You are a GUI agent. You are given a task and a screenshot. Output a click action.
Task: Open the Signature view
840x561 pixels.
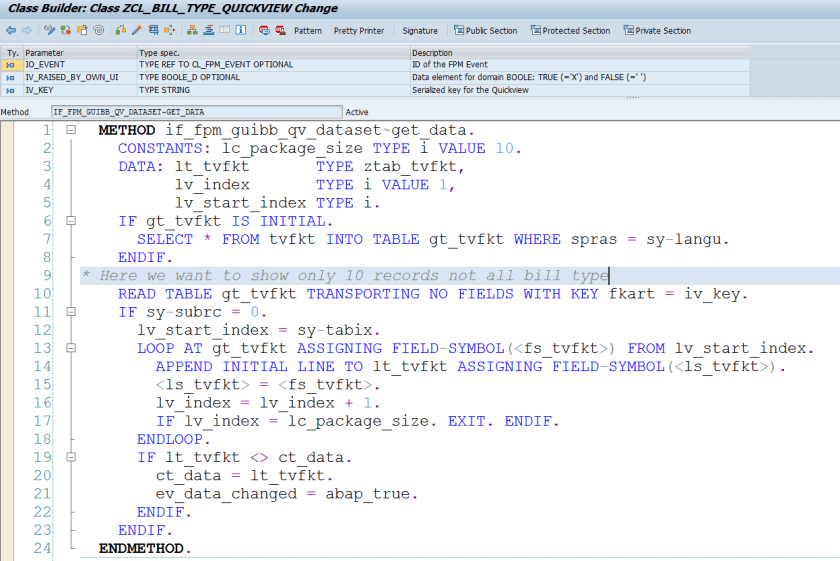pos(420,31)
